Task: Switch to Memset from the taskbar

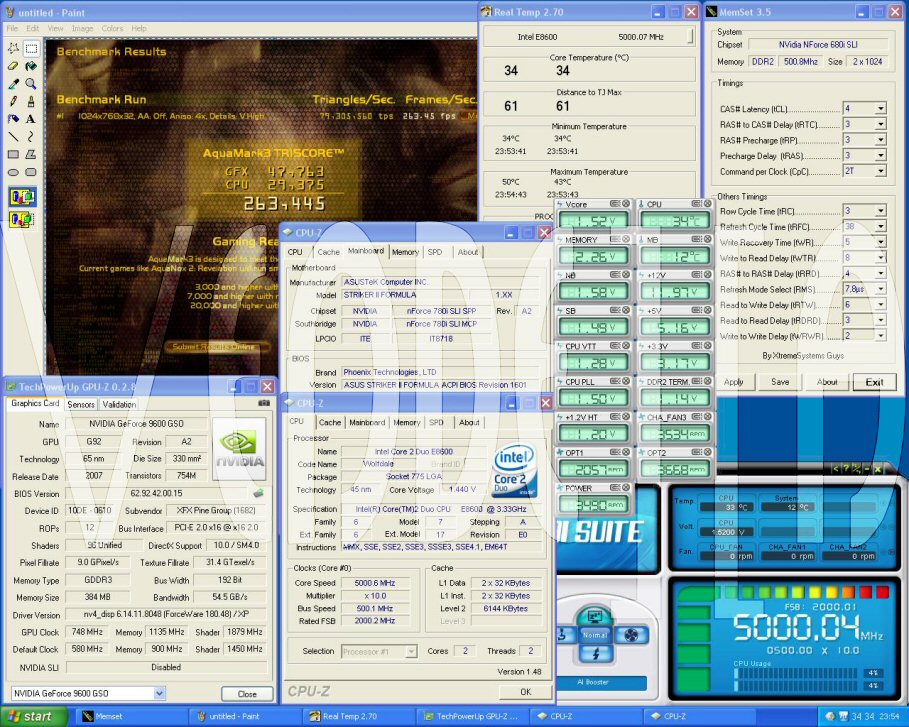Action: [130, 717]
